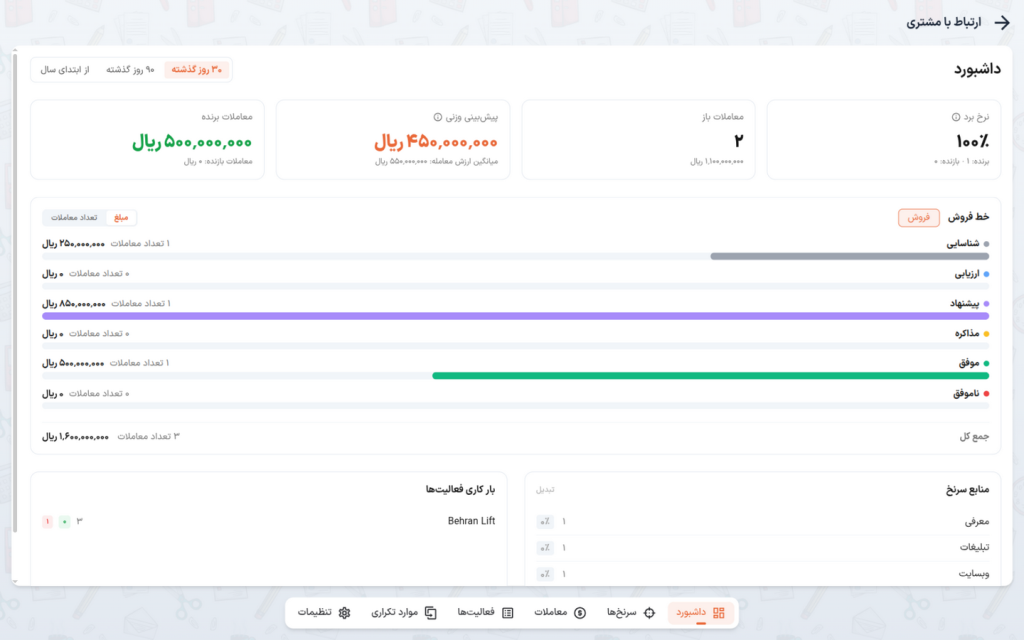
Task: Click the ۵۰۰,۰۰۰,۰۰۰ ریال won deals value
Action: 192,142
